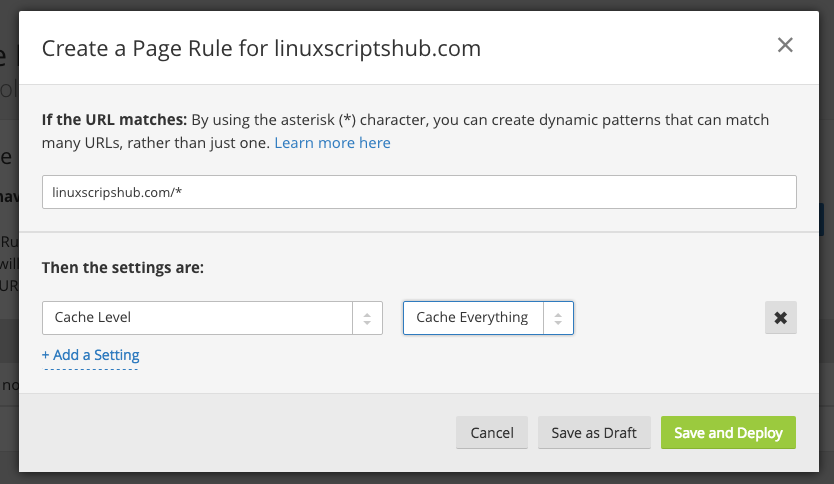Click Save and Deploy button
Viewport: 834px width, 484px height.
[x=728, y=432]
